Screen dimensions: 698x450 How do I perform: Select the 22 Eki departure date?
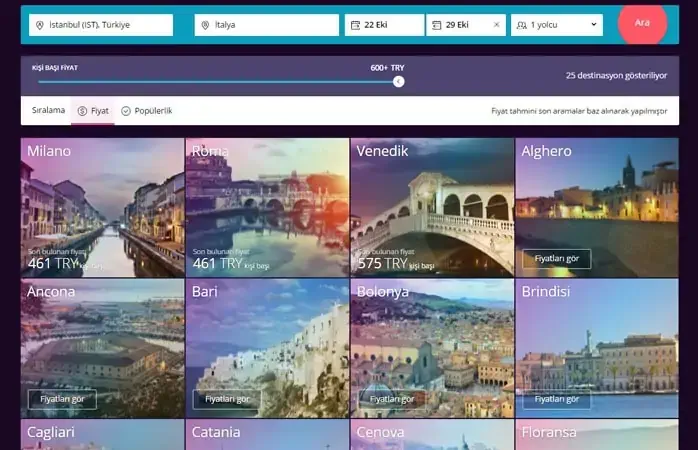point(385,25)
